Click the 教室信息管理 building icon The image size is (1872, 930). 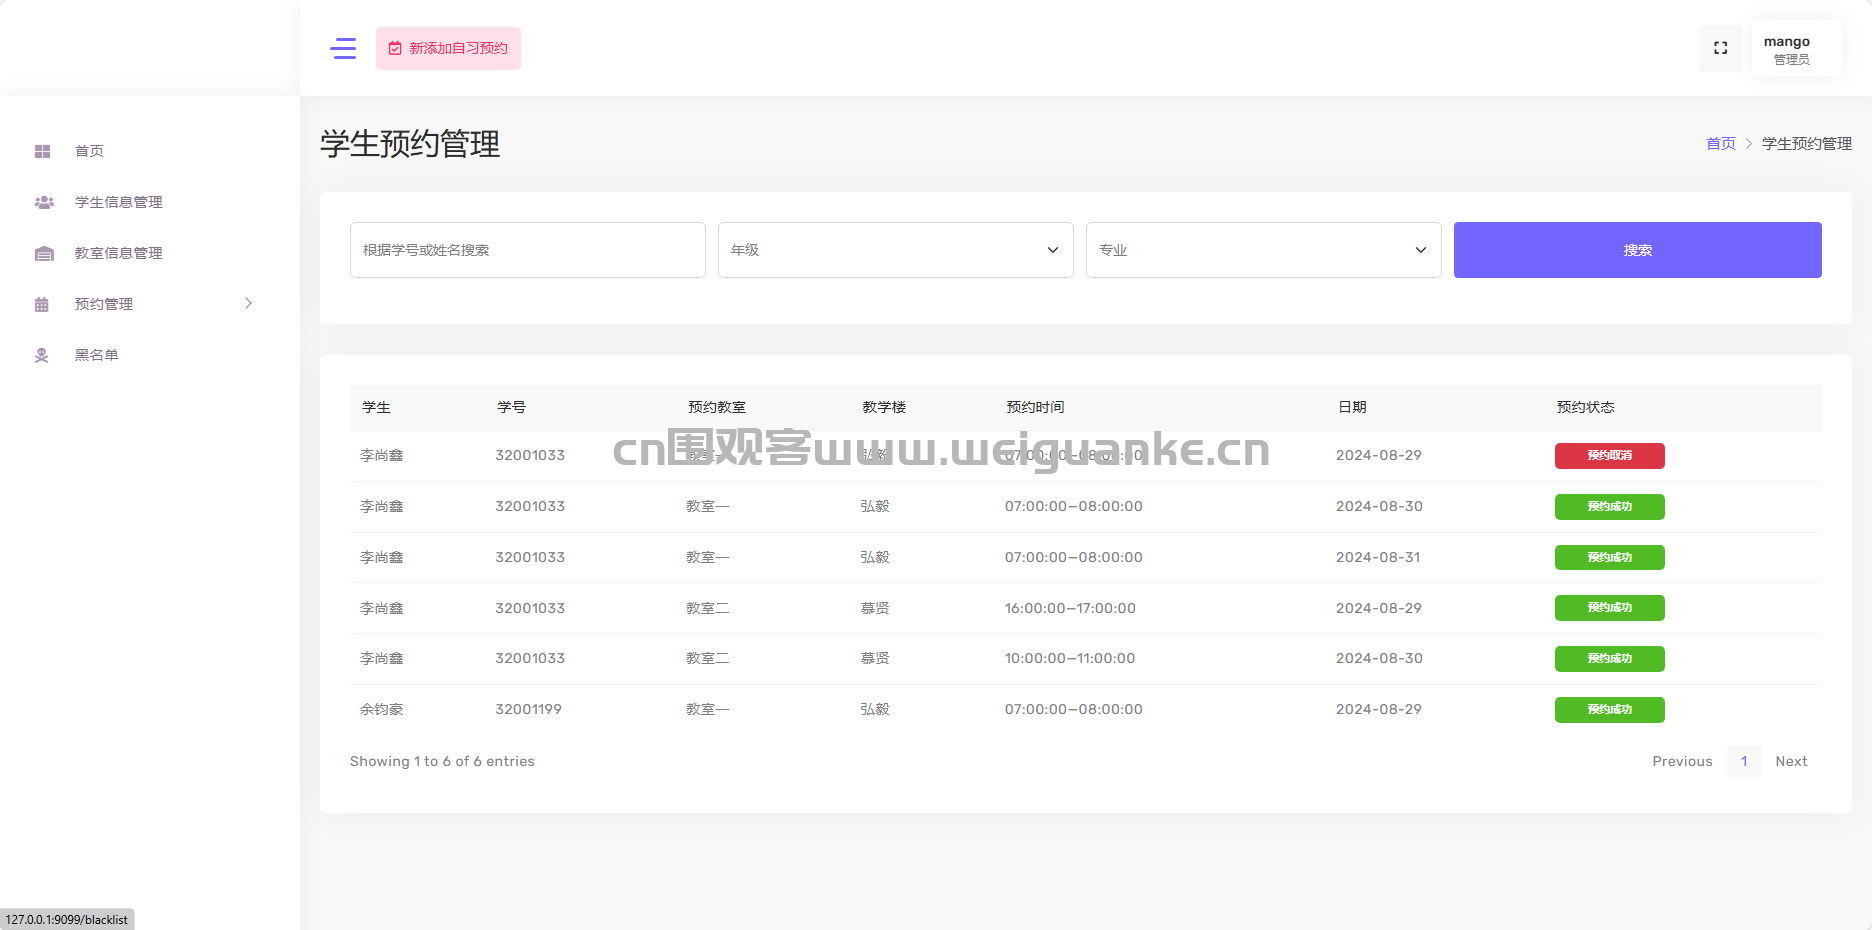tap(44, 253)
